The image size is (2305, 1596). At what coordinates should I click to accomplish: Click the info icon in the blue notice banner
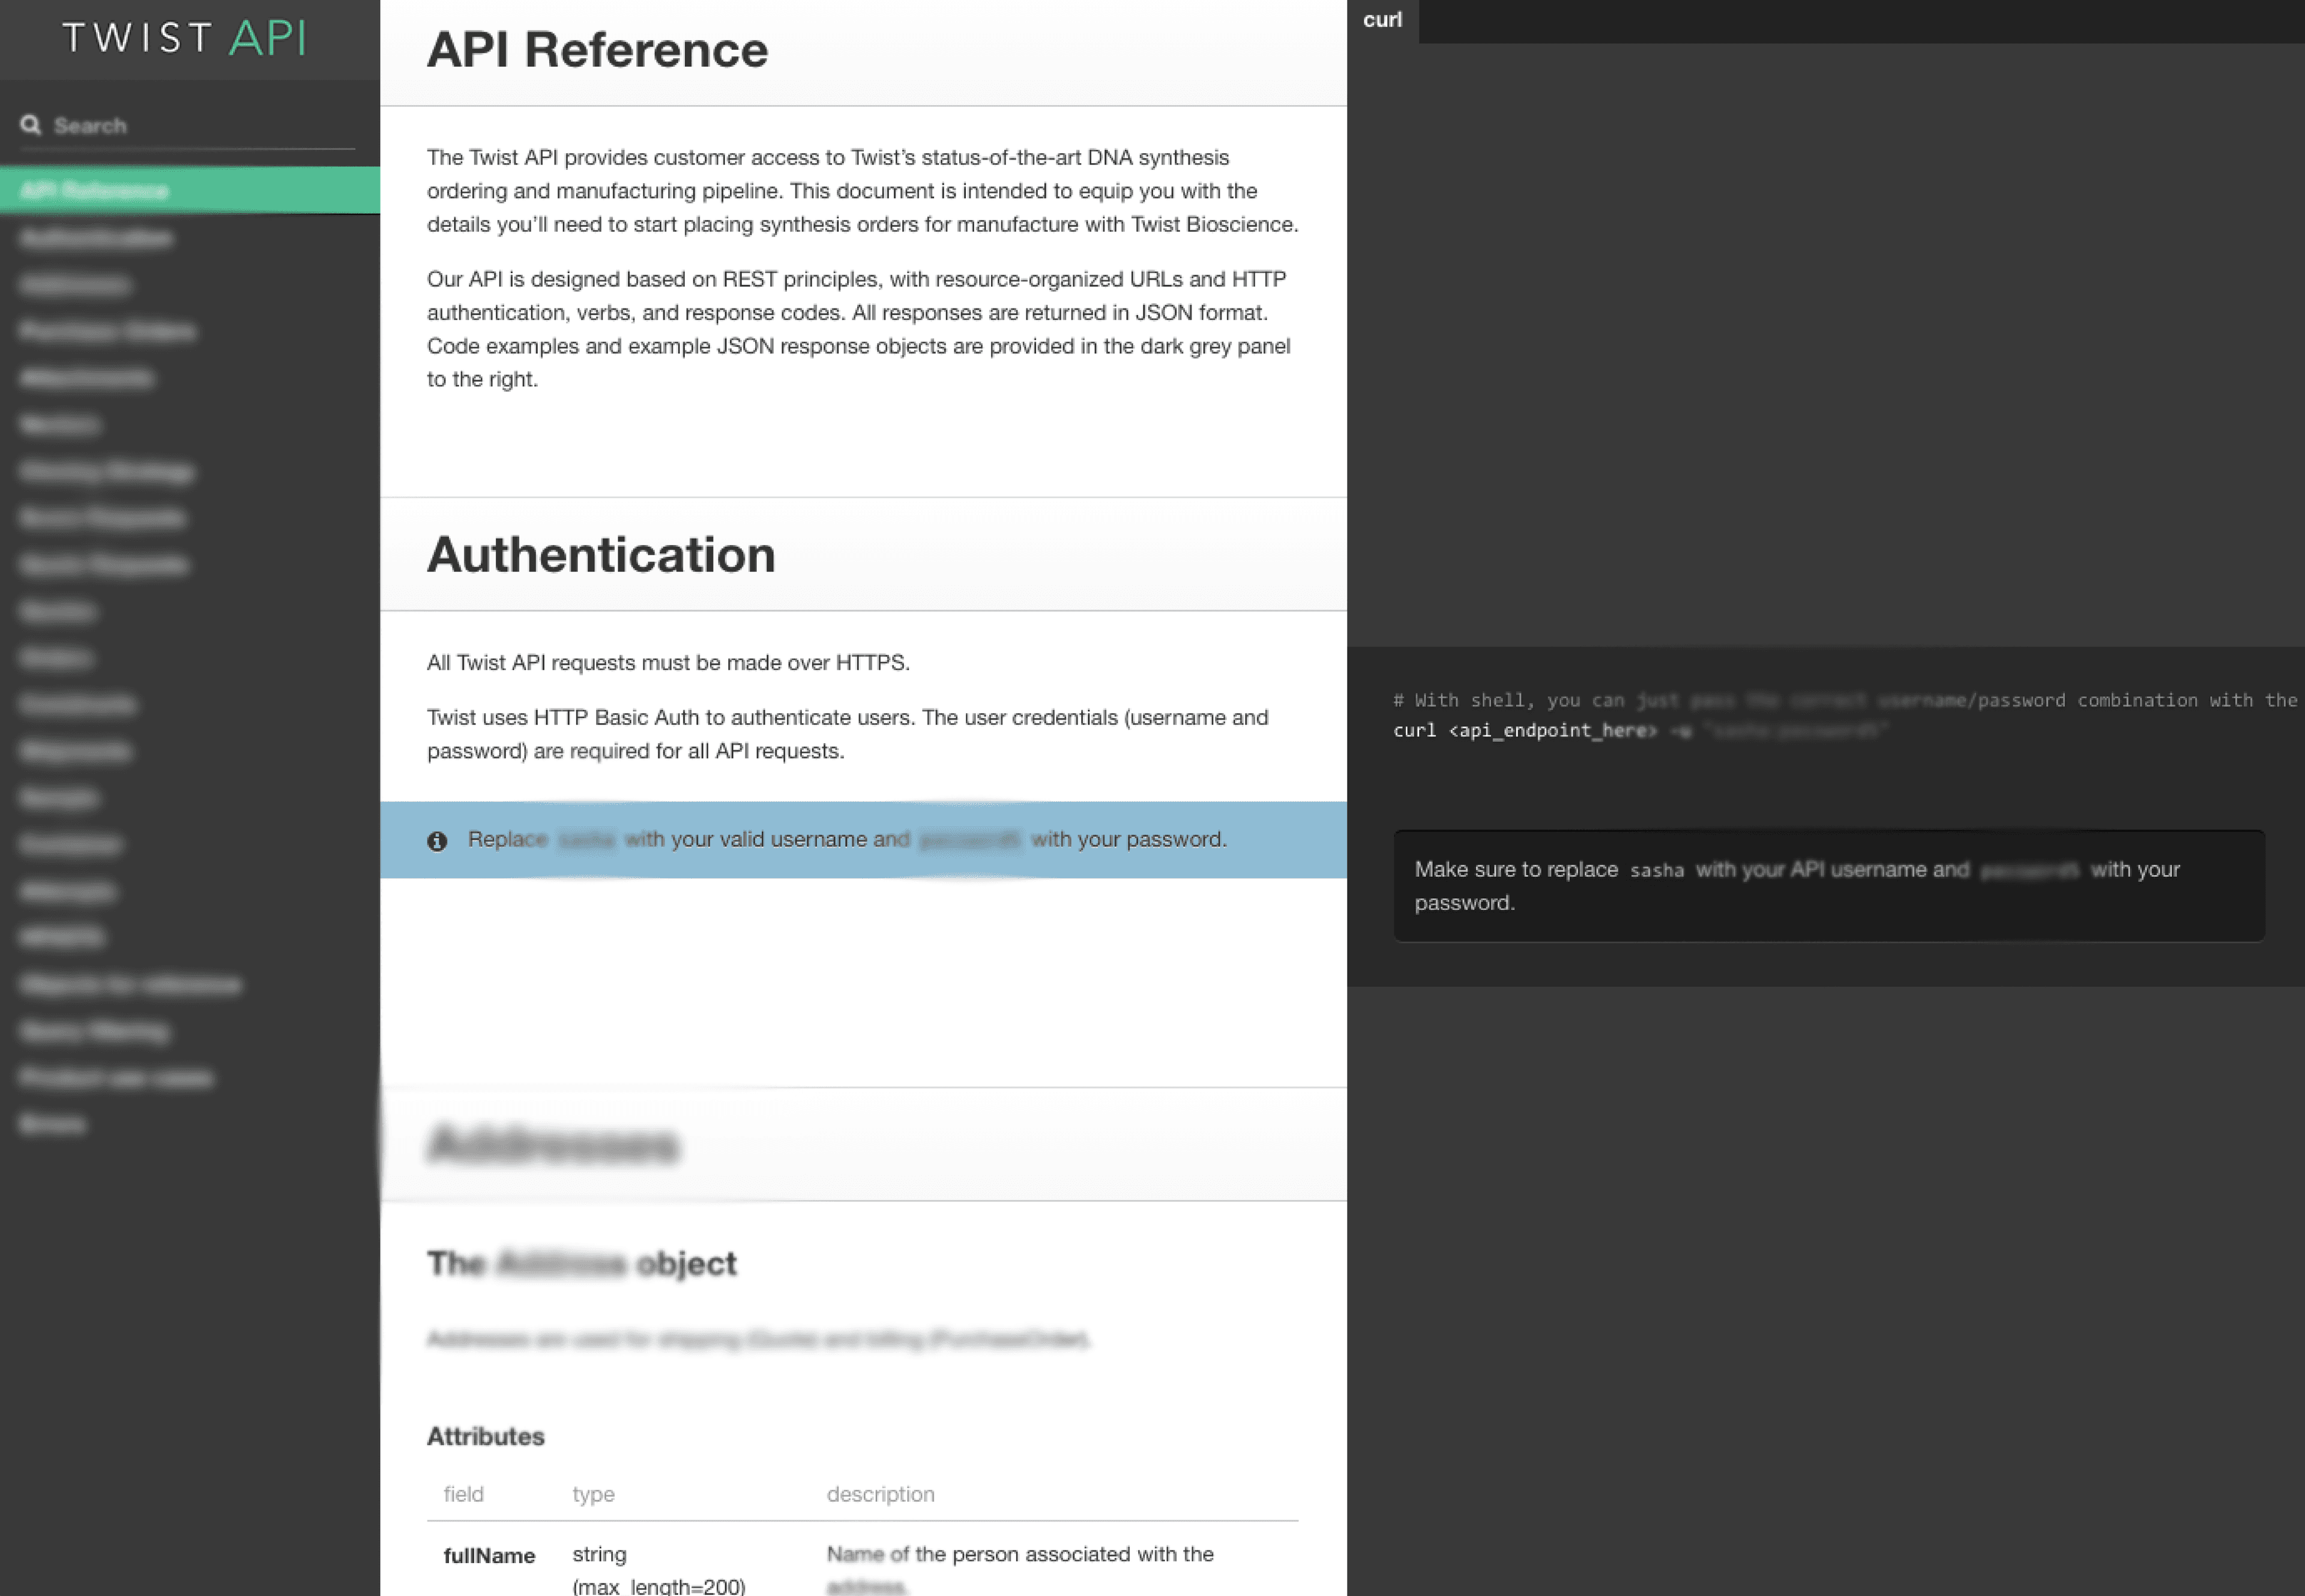[437, 840]
